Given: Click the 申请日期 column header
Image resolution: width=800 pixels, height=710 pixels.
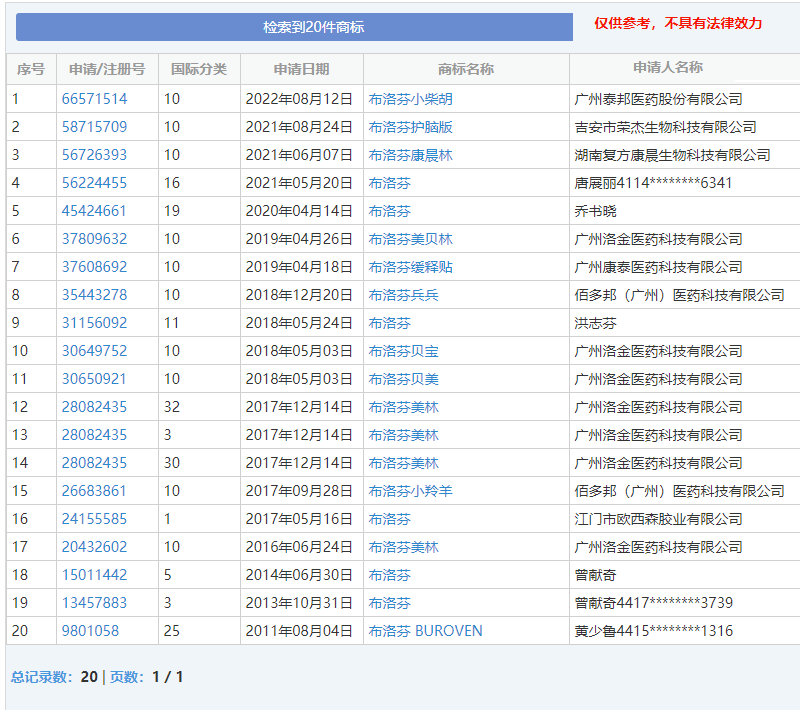Looking at the screenshot, I should 302,69.
